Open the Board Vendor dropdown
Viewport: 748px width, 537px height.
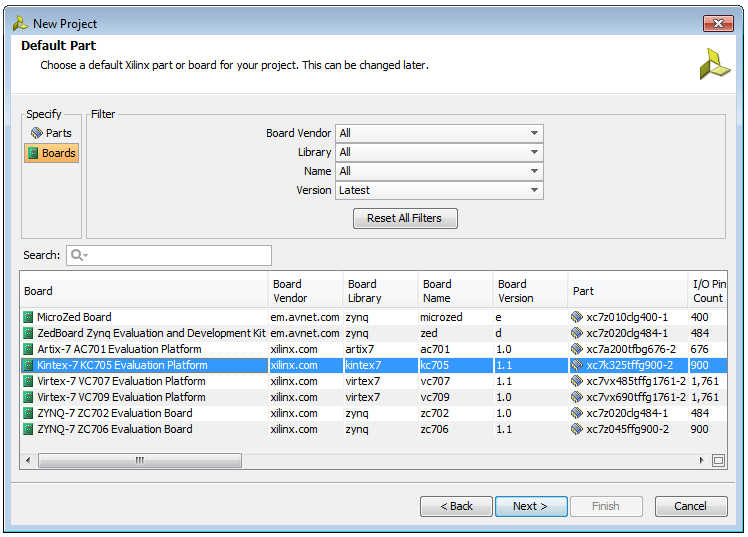click(439, 133)
